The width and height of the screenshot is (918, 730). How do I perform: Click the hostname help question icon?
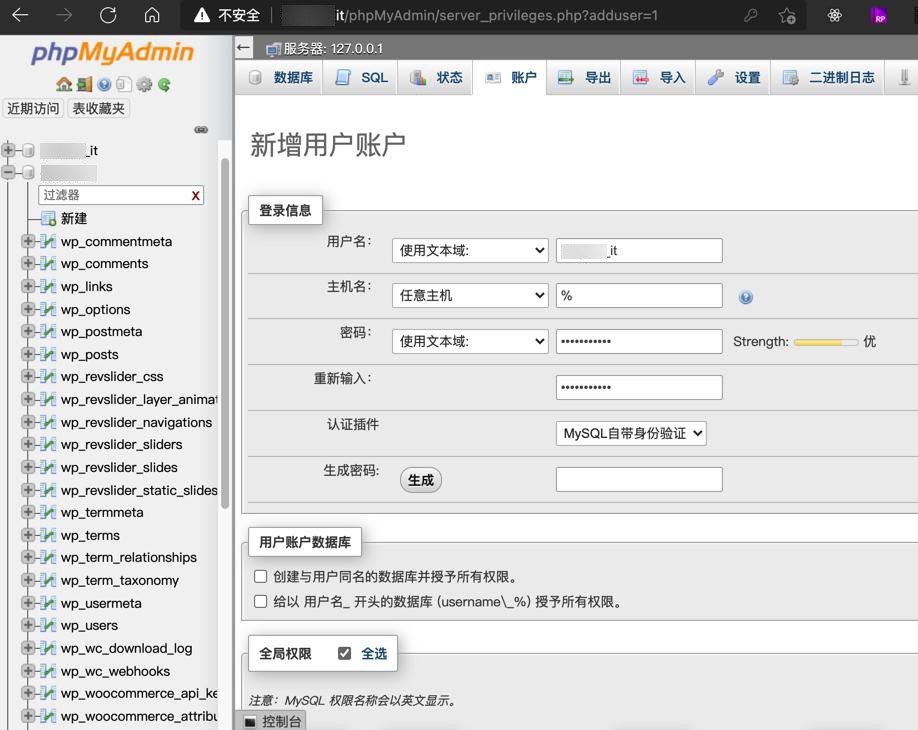pos(745,297)
